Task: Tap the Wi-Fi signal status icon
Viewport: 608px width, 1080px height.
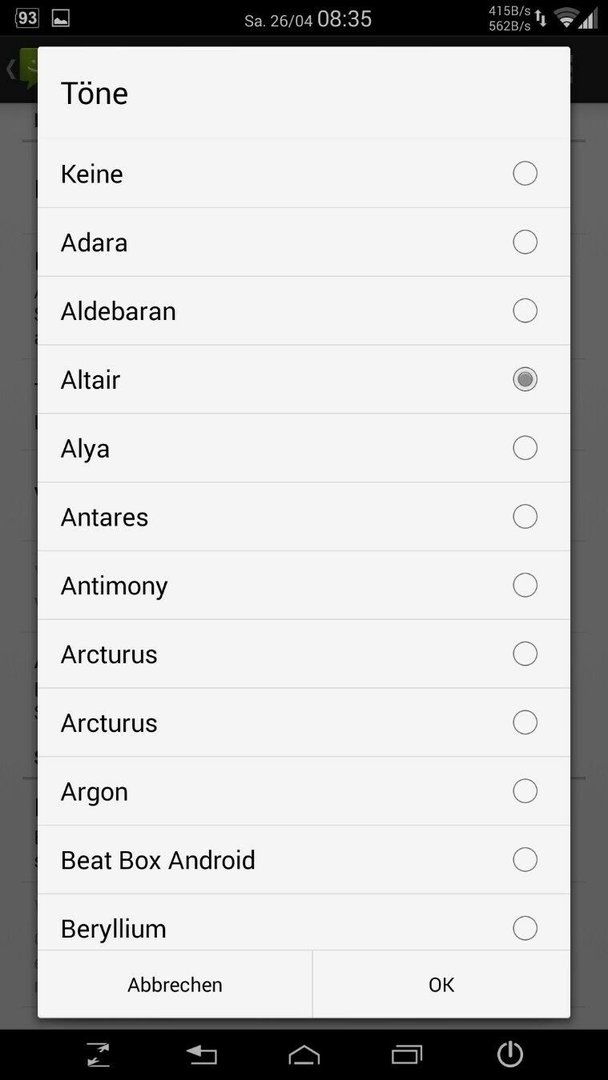Action: (567, 19)
